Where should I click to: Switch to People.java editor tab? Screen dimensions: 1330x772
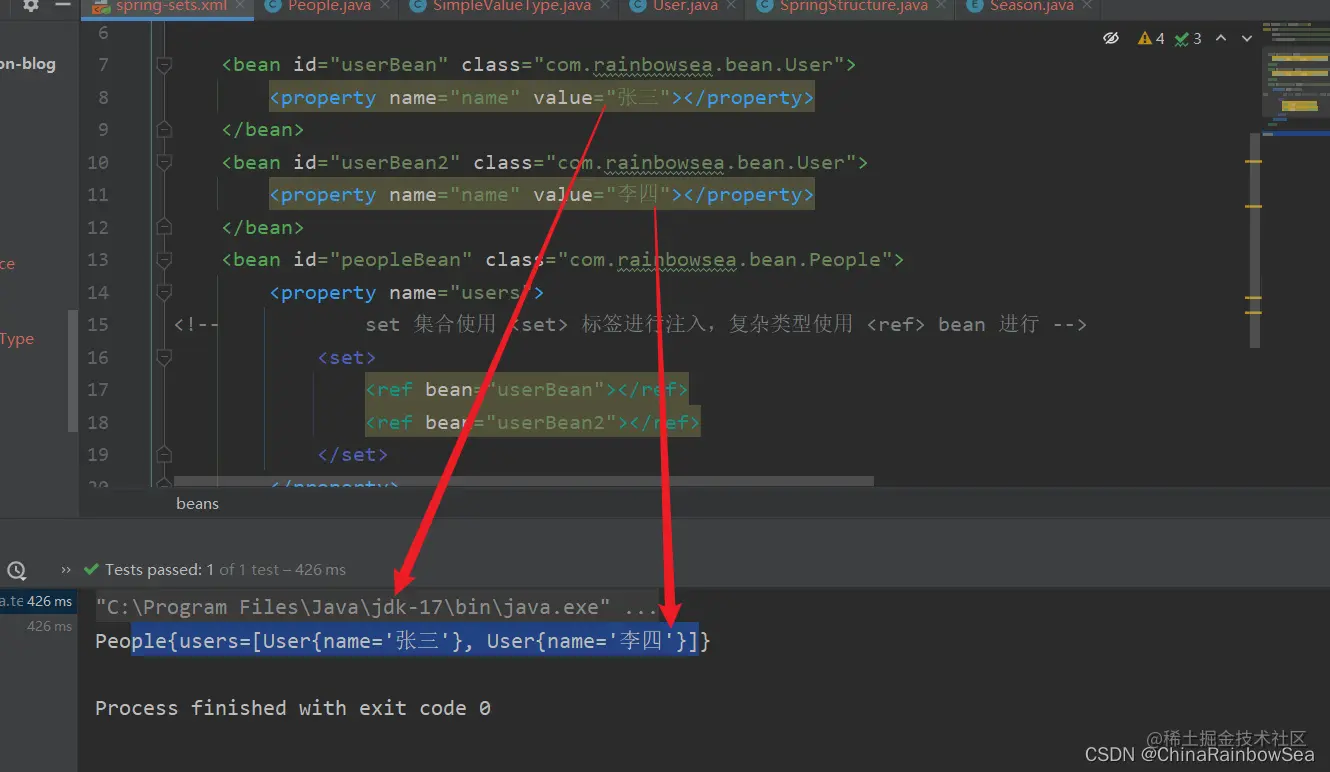[x=329, y=6]
